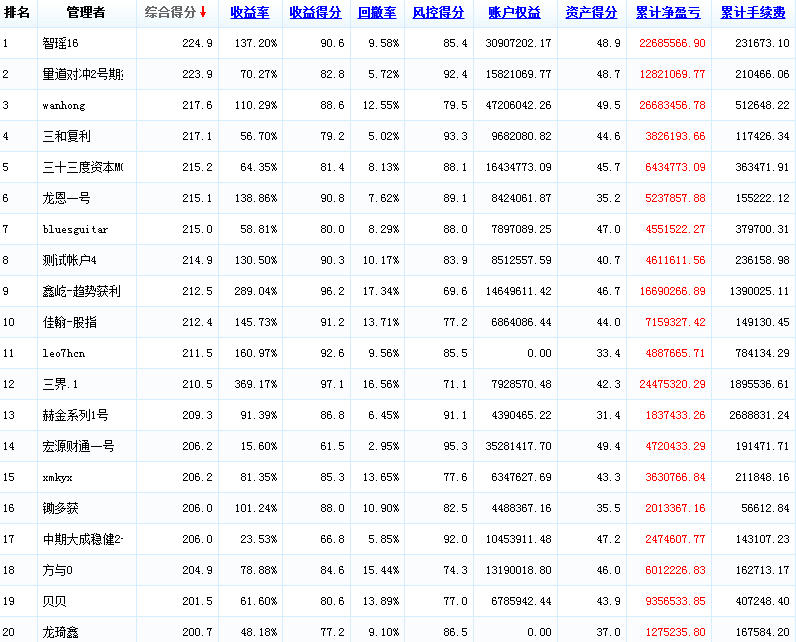796x642 pixels.
Task: Click the 综合得分 column header text
Action: coord(168,13)
